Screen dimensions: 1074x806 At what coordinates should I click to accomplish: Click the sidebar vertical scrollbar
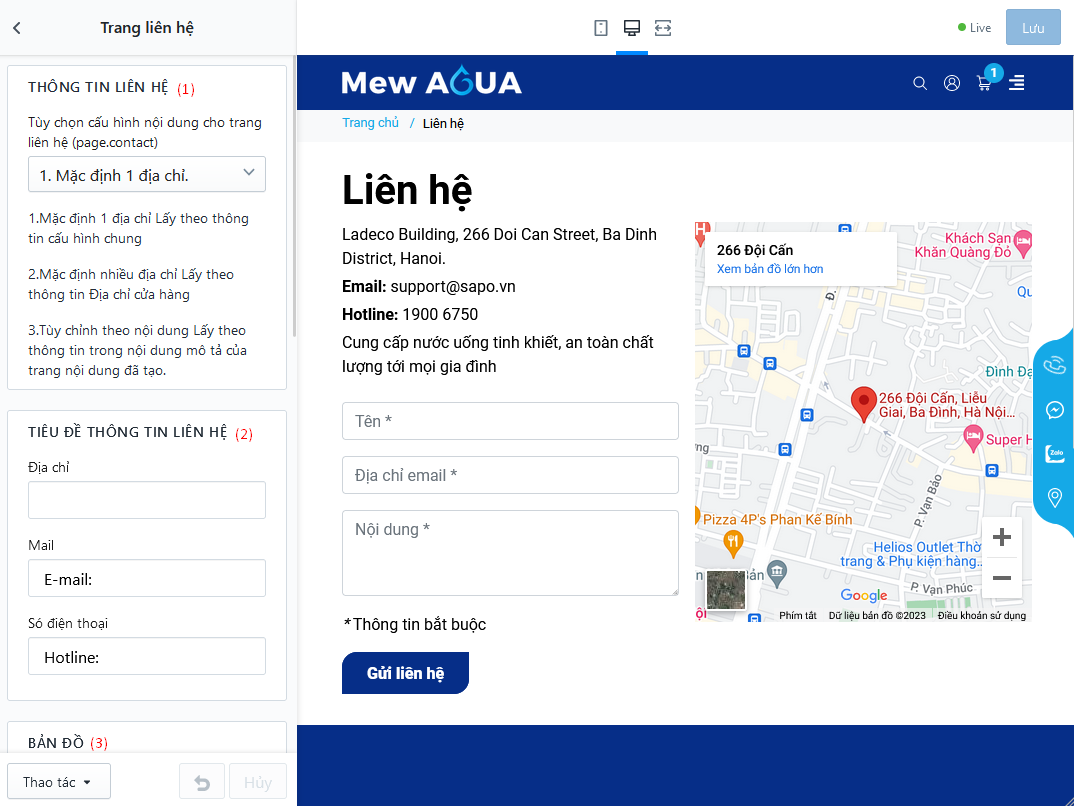294,197
